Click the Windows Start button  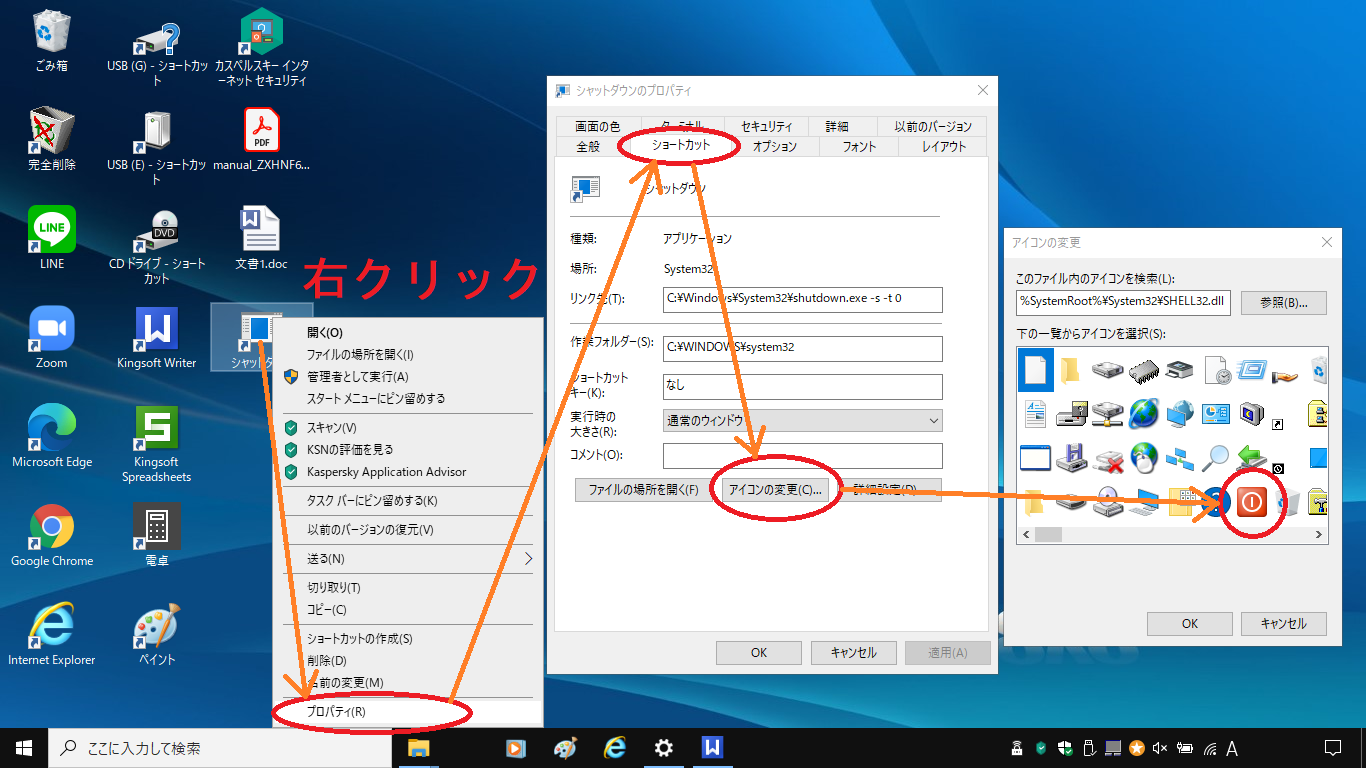click(x=24, y=747)
